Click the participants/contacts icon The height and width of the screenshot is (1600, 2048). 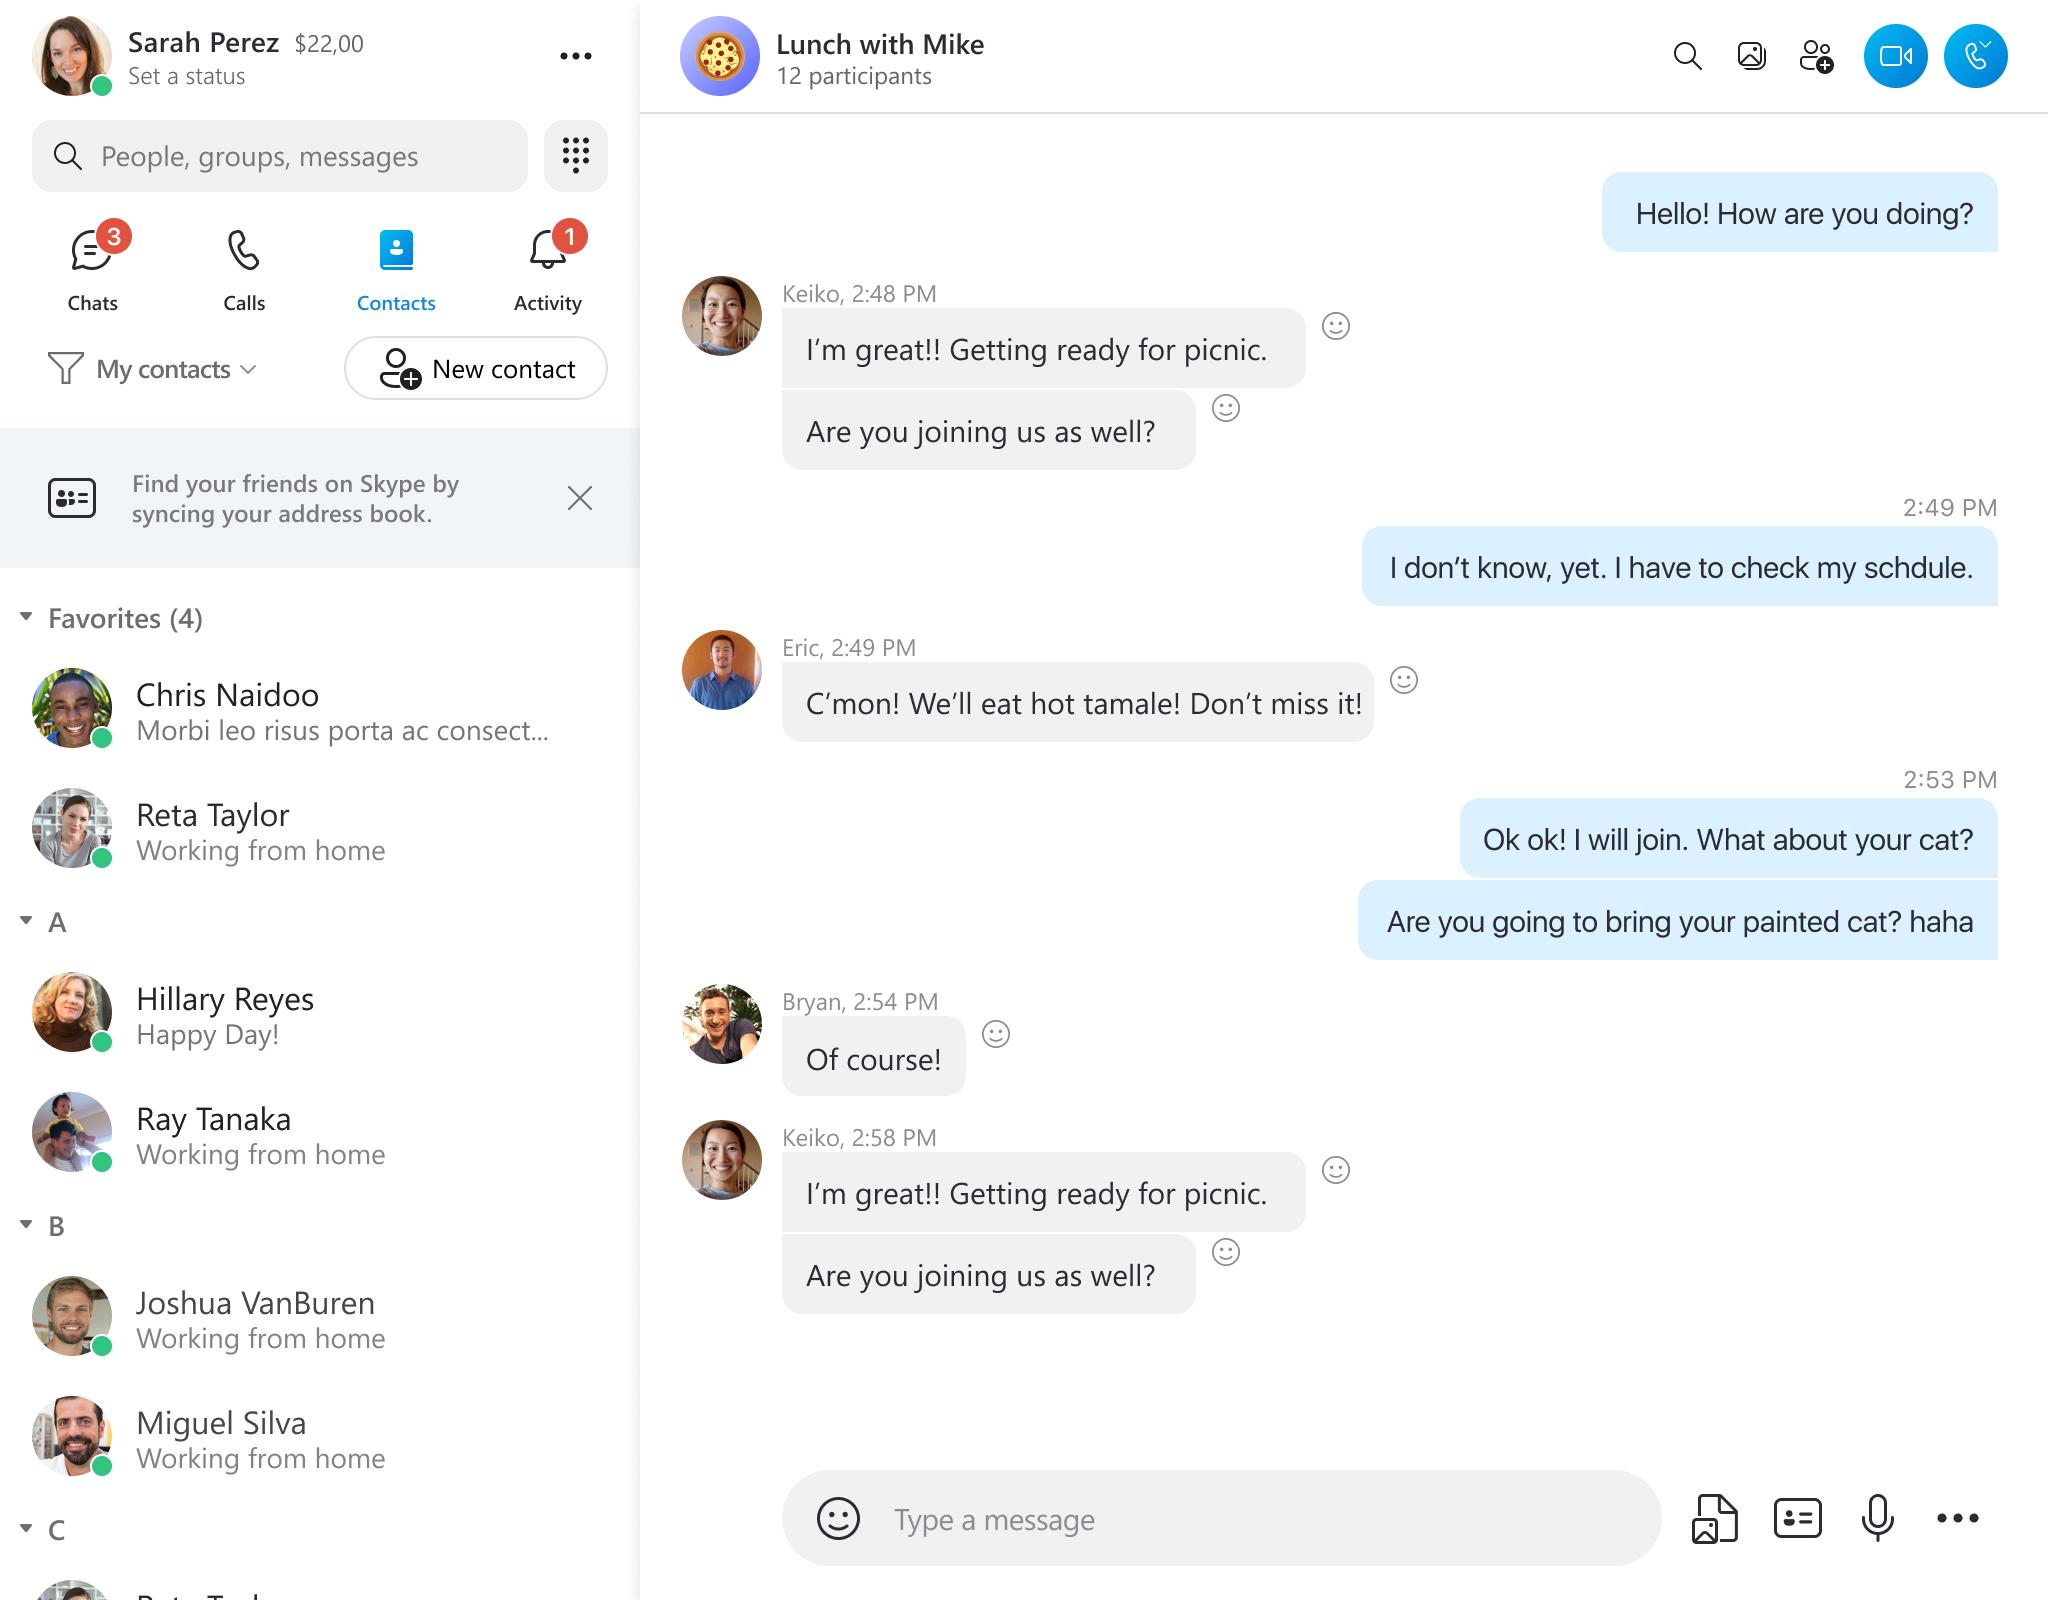point(1817,57)
